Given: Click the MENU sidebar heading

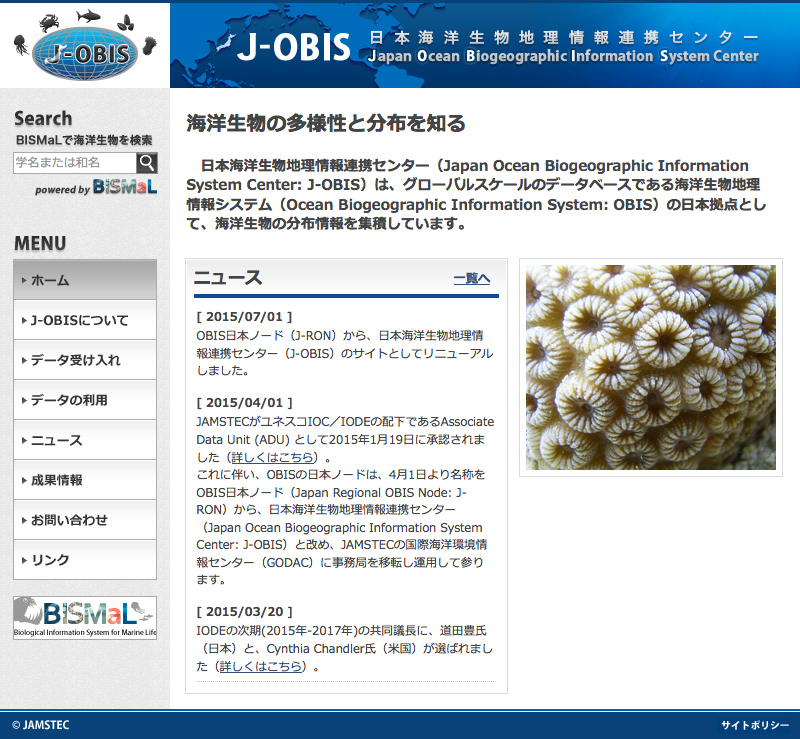Looking at the screenshot, I should coord(40,243).
